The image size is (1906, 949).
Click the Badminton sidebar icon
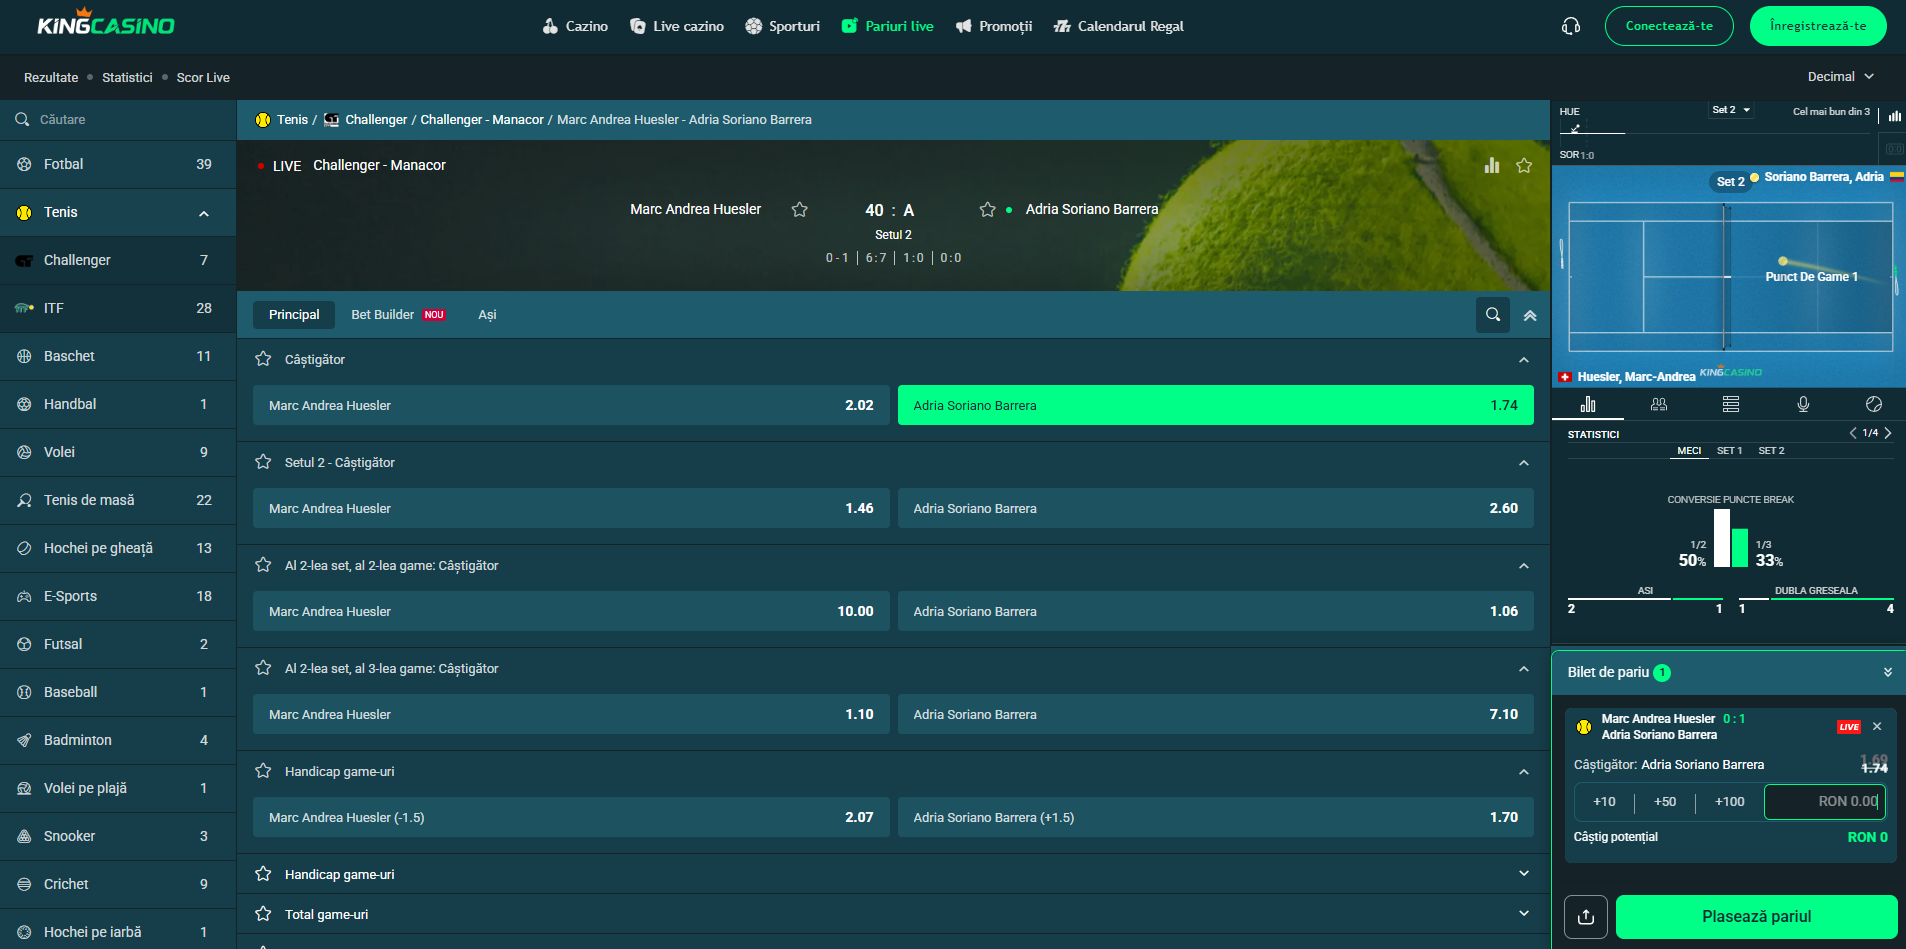[x=24, y=740]
